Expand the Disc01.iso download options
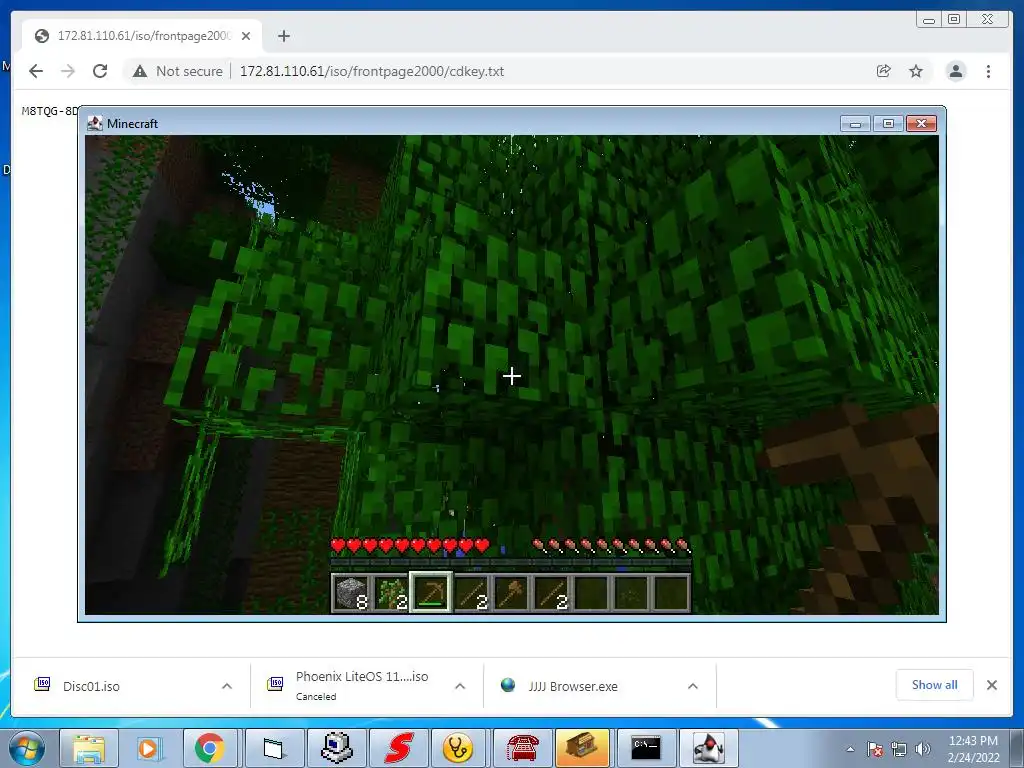Viewport: 1024px width, 768px height. pos(227,686)
